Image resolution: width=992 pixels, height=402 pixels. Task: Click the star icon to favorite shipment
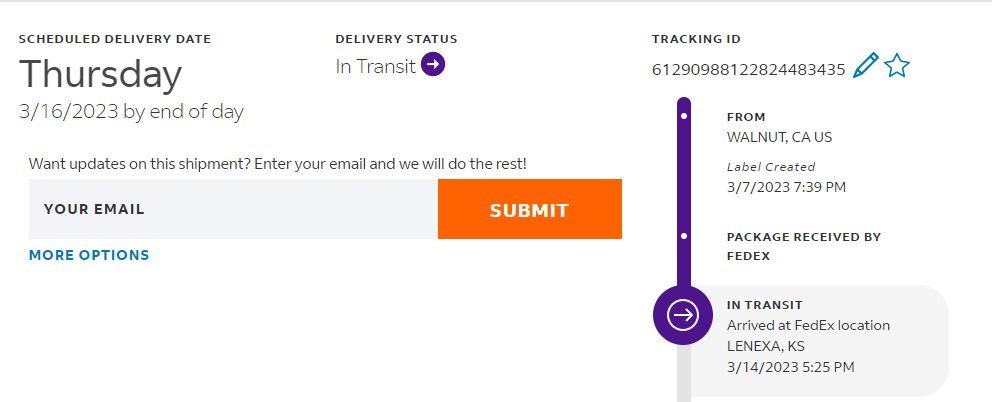(897, 67)
